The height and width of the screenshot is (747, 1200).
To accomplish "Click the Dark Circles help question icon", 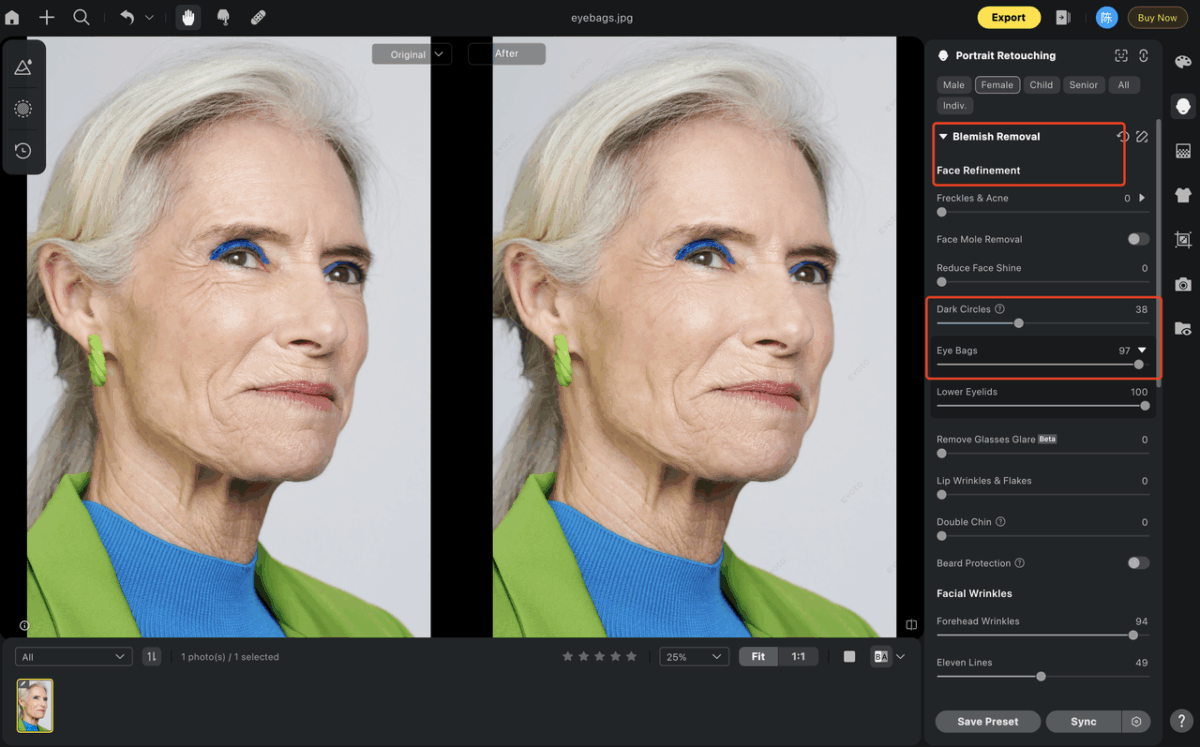I will (1000, 309).
